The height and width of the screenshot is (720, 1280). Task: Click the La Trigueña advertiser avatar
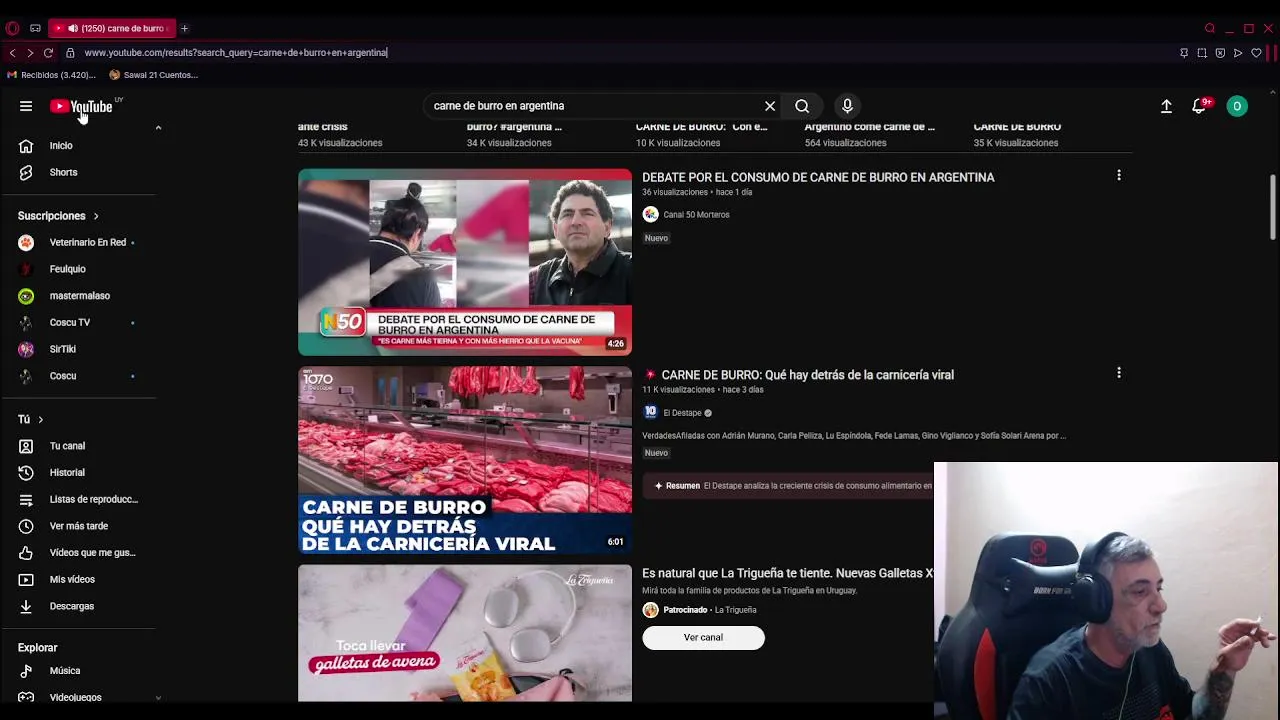click(650, 610)
